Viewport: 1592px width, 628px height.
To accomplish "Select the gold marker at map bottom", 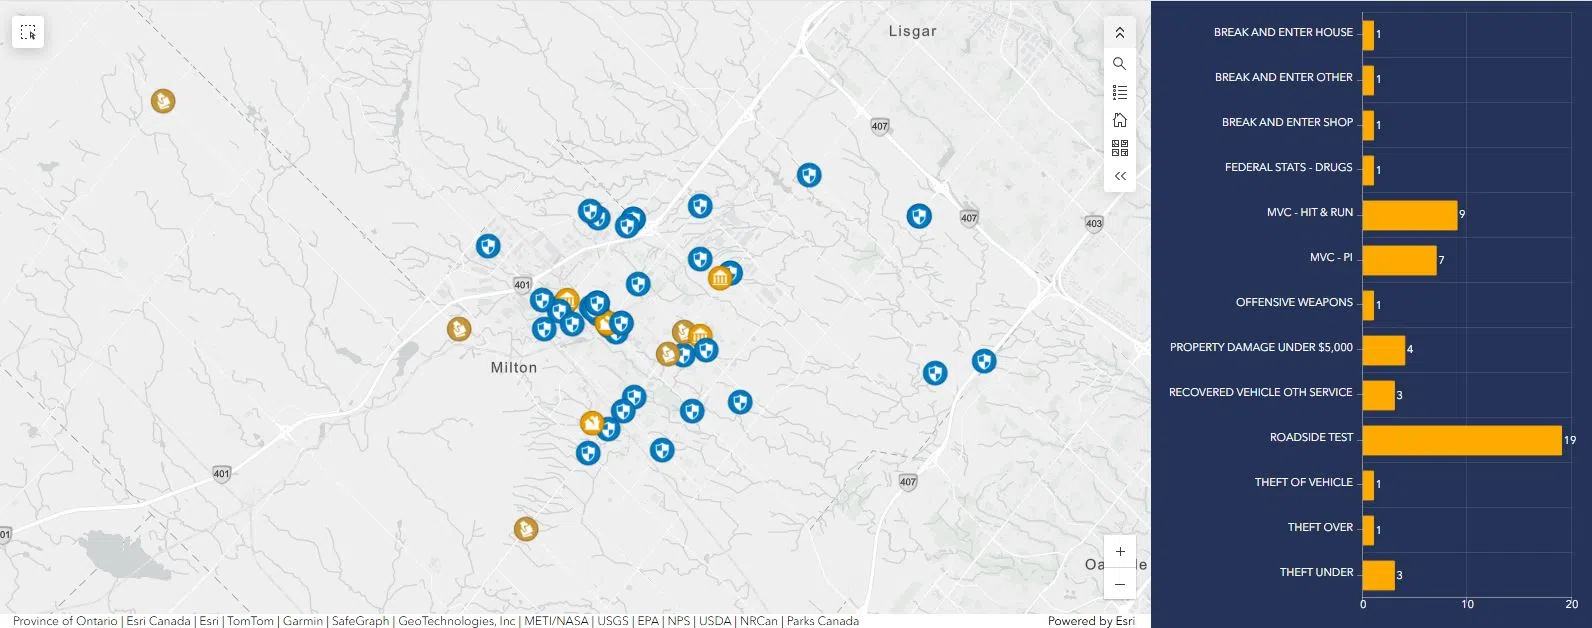I will pos(526,529).
